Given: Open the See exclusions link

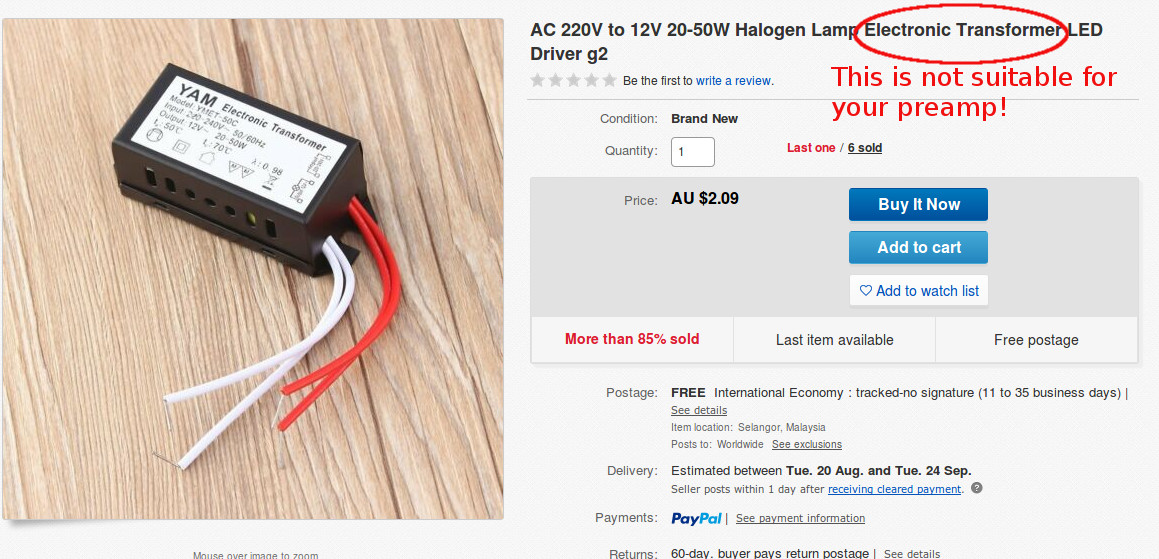Looking at the screenshot, I should click(806, 444).
